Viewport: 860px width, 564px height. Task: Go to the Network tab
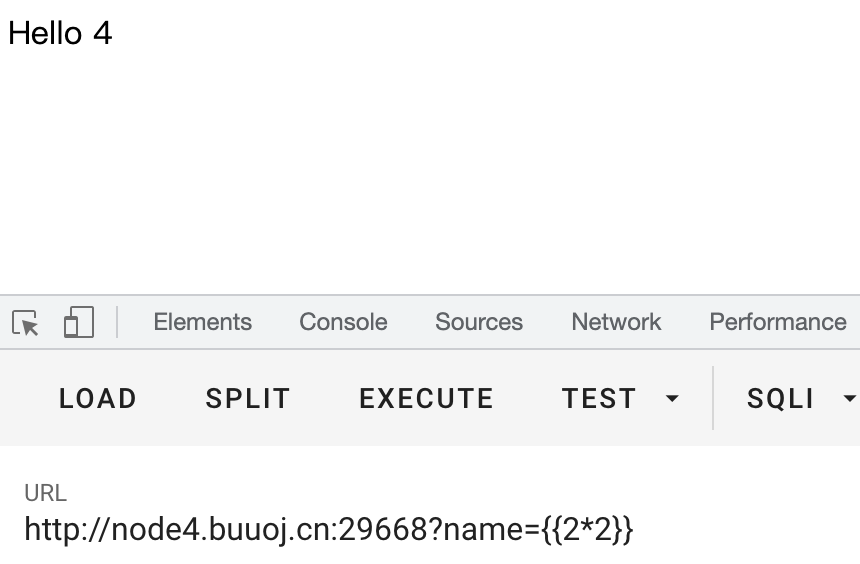coord(616,322)
